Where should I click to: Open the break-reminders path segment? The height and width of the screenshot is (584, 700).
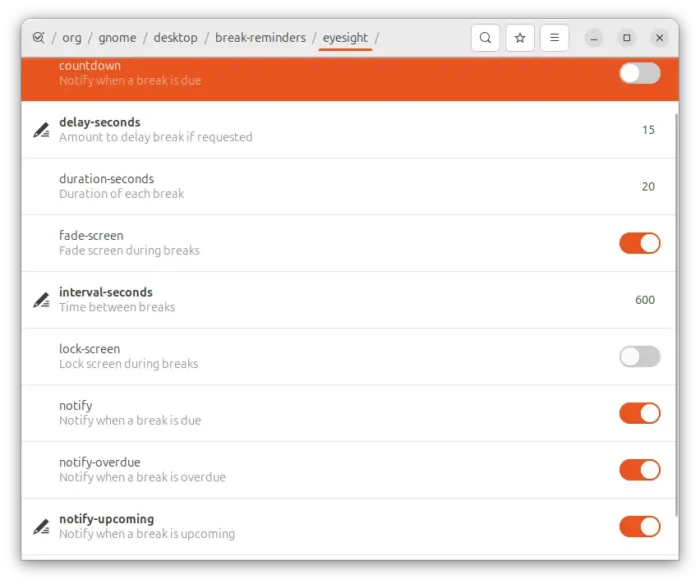[261, 38]
